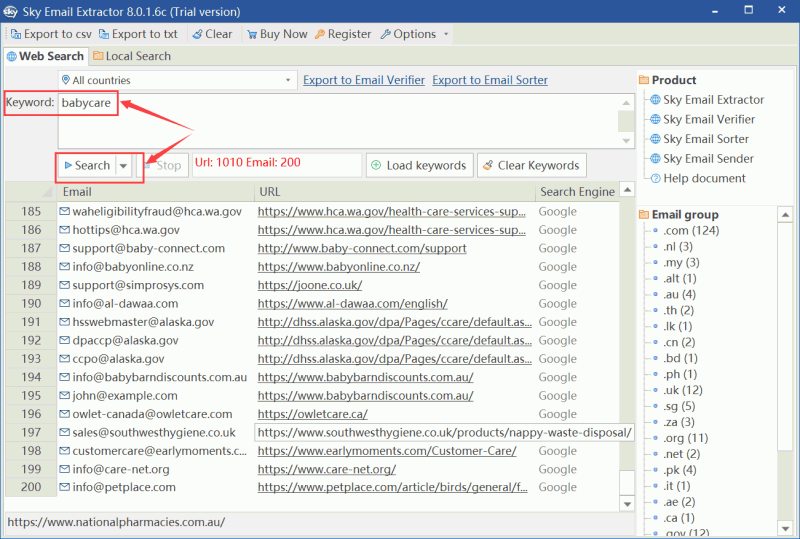Click results list scroll up arrow

(x=627, y=190)
